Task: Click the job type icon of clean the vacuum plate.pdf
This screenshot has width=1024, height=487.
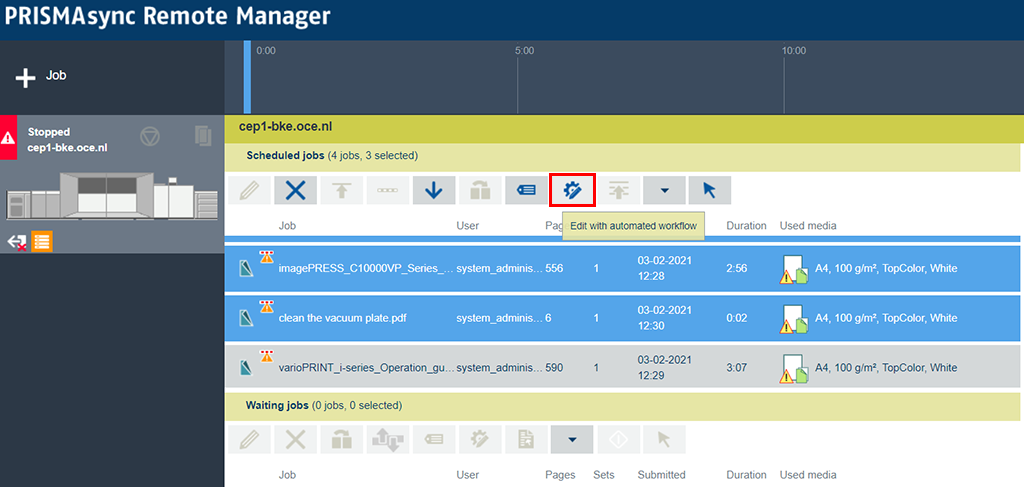Action: tap(245, 319)
